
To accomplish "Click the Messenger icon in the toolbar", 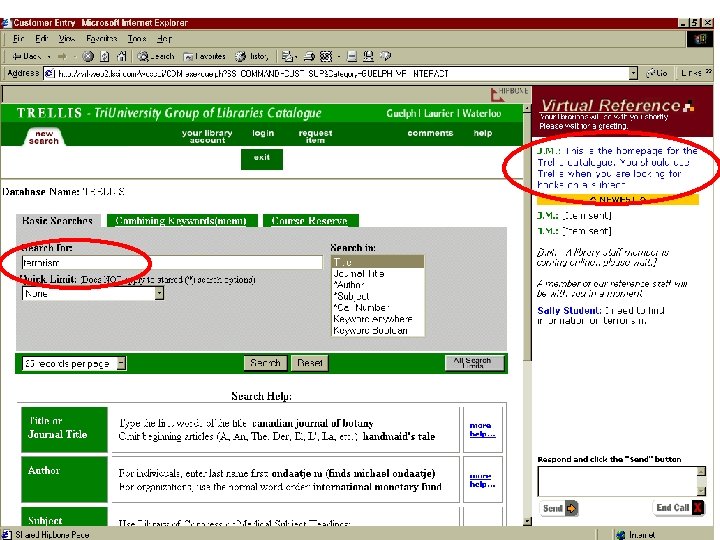I will [x=386, y=56].
